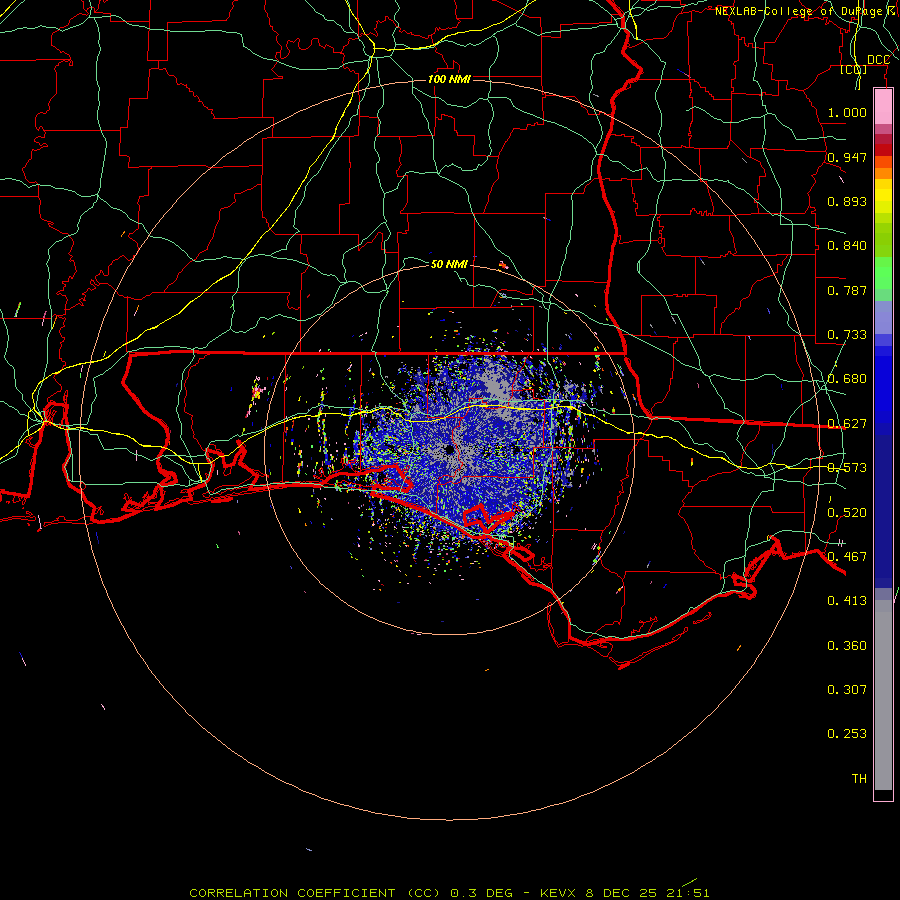Click the 0.467 value on color scale
This screenshot has width=900, height=900.
847,556
